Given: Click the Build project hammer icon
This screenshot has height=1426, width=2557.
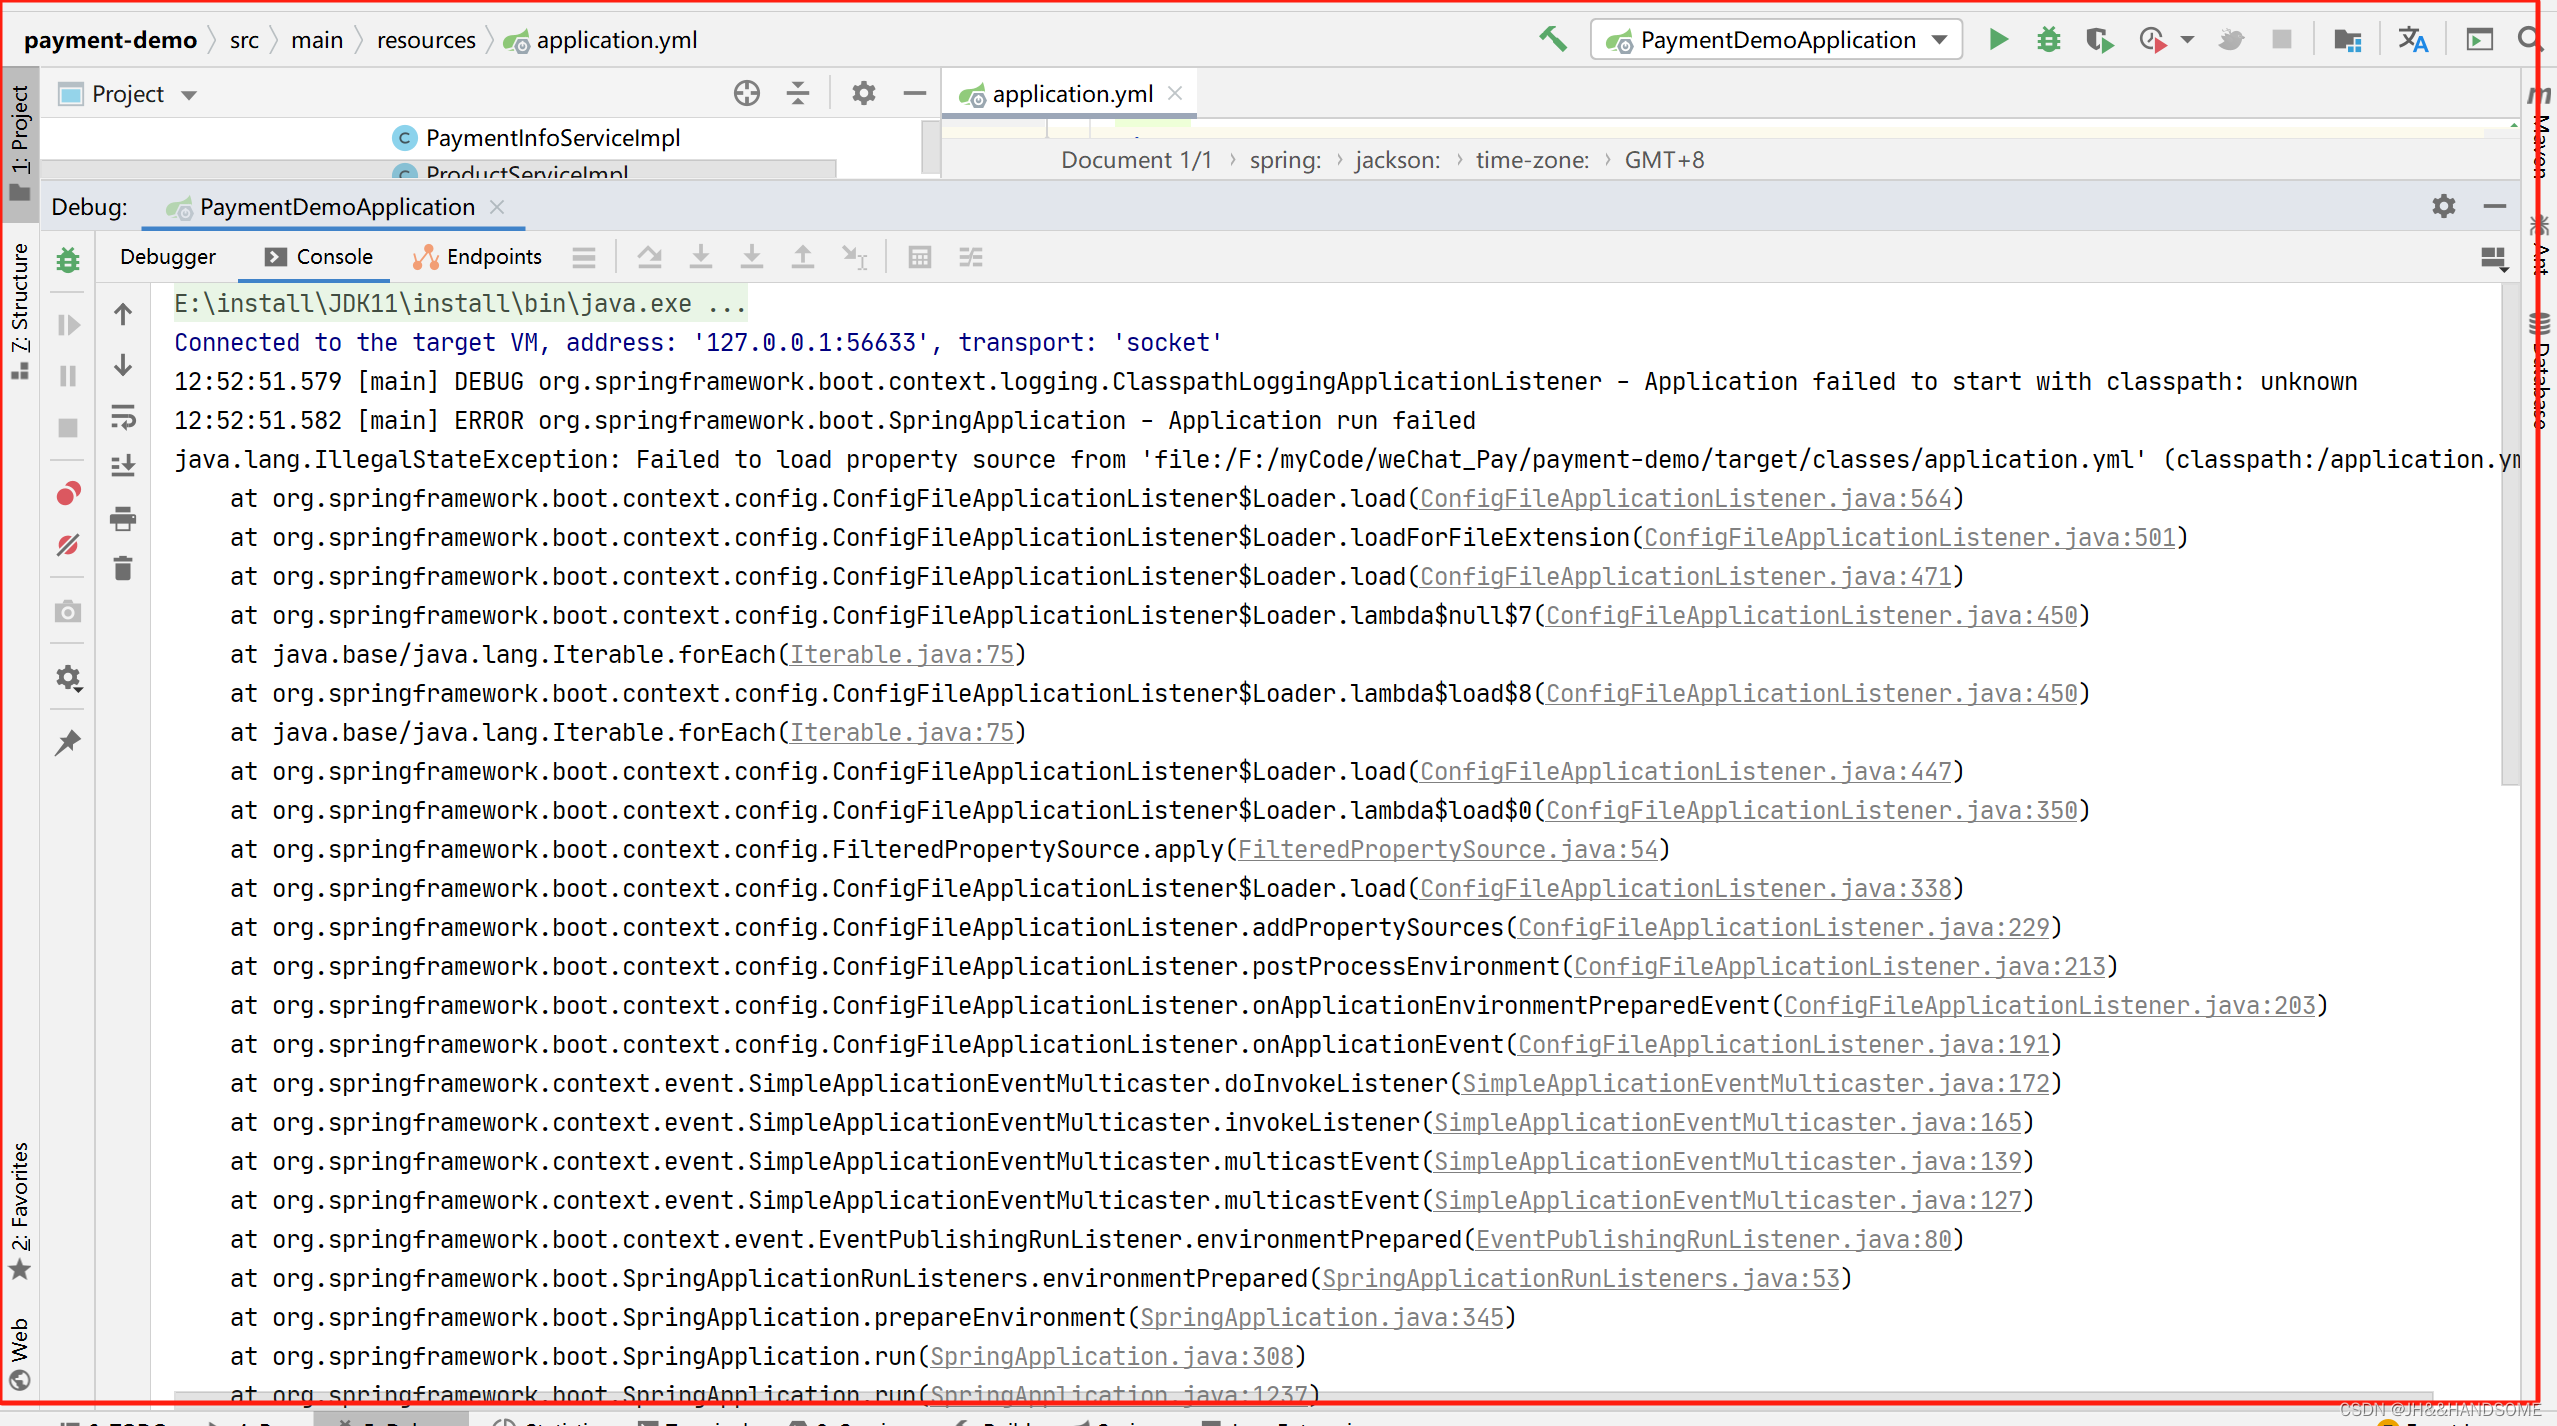Looking at the screenshot, I should tap(1552, 40).
